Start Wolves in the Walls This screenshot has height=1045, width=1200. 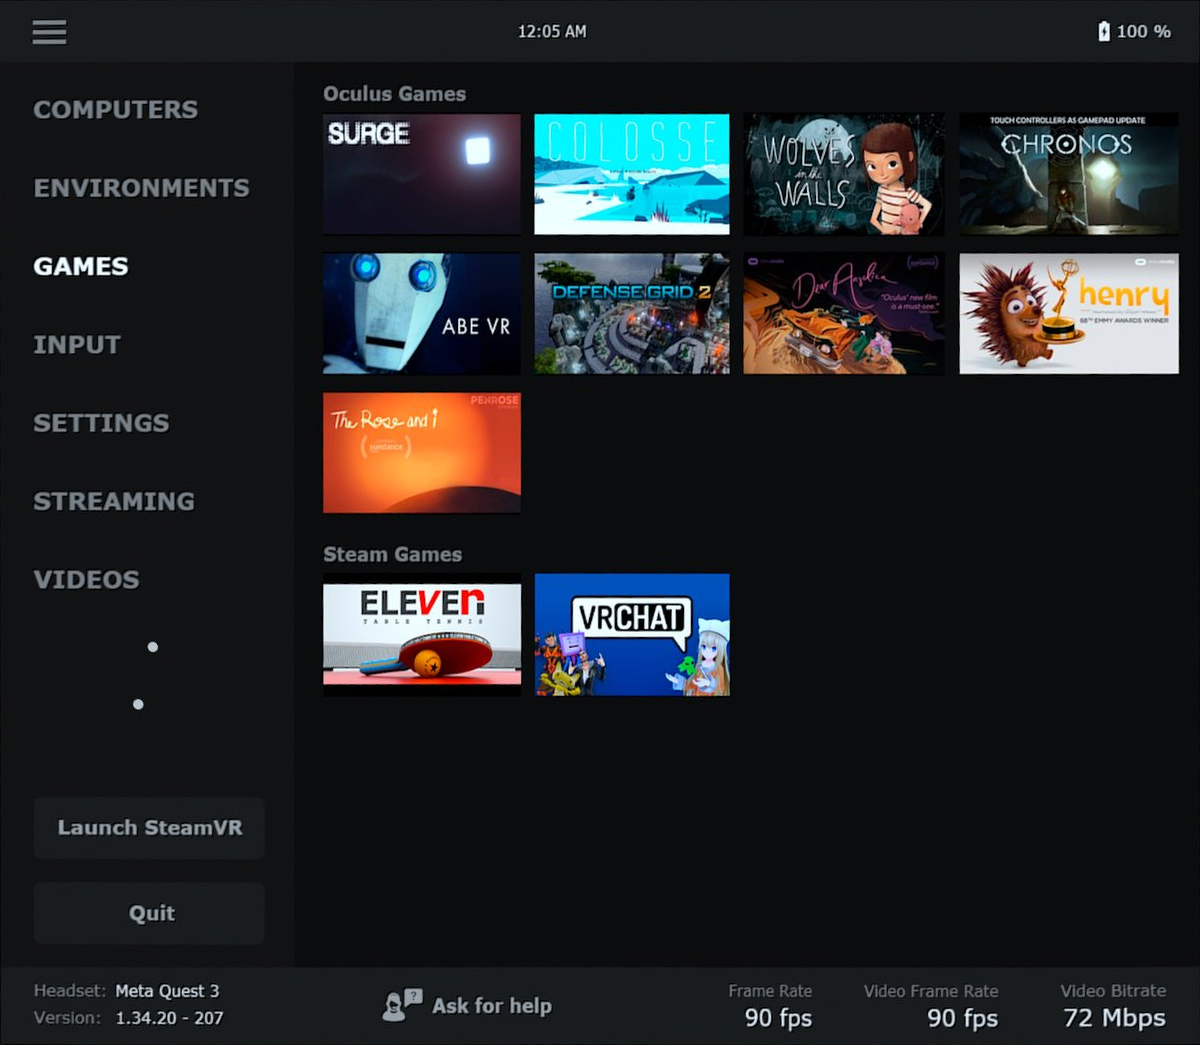844,174
